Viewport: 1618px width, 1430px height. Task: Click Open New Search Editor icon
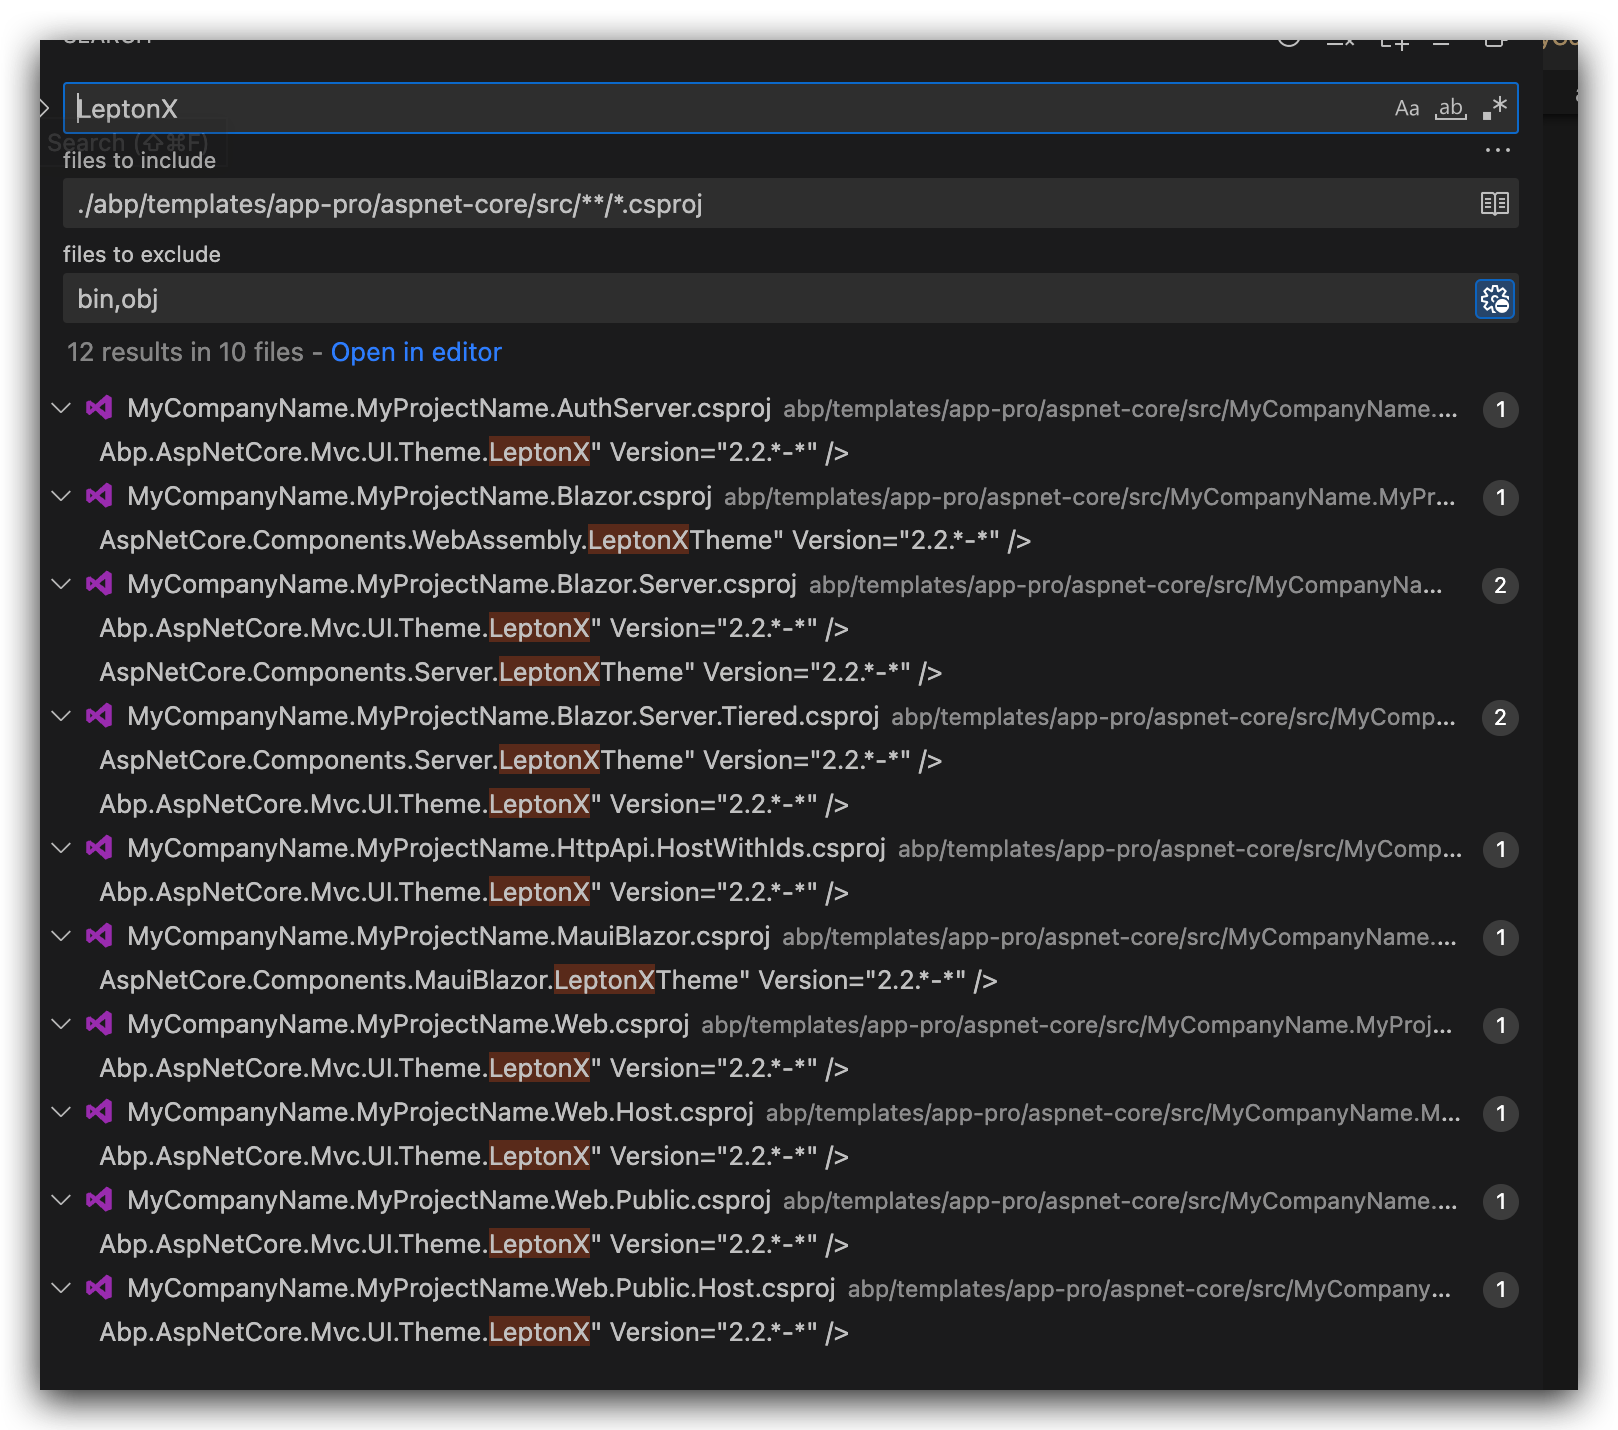click(1394, 42)
